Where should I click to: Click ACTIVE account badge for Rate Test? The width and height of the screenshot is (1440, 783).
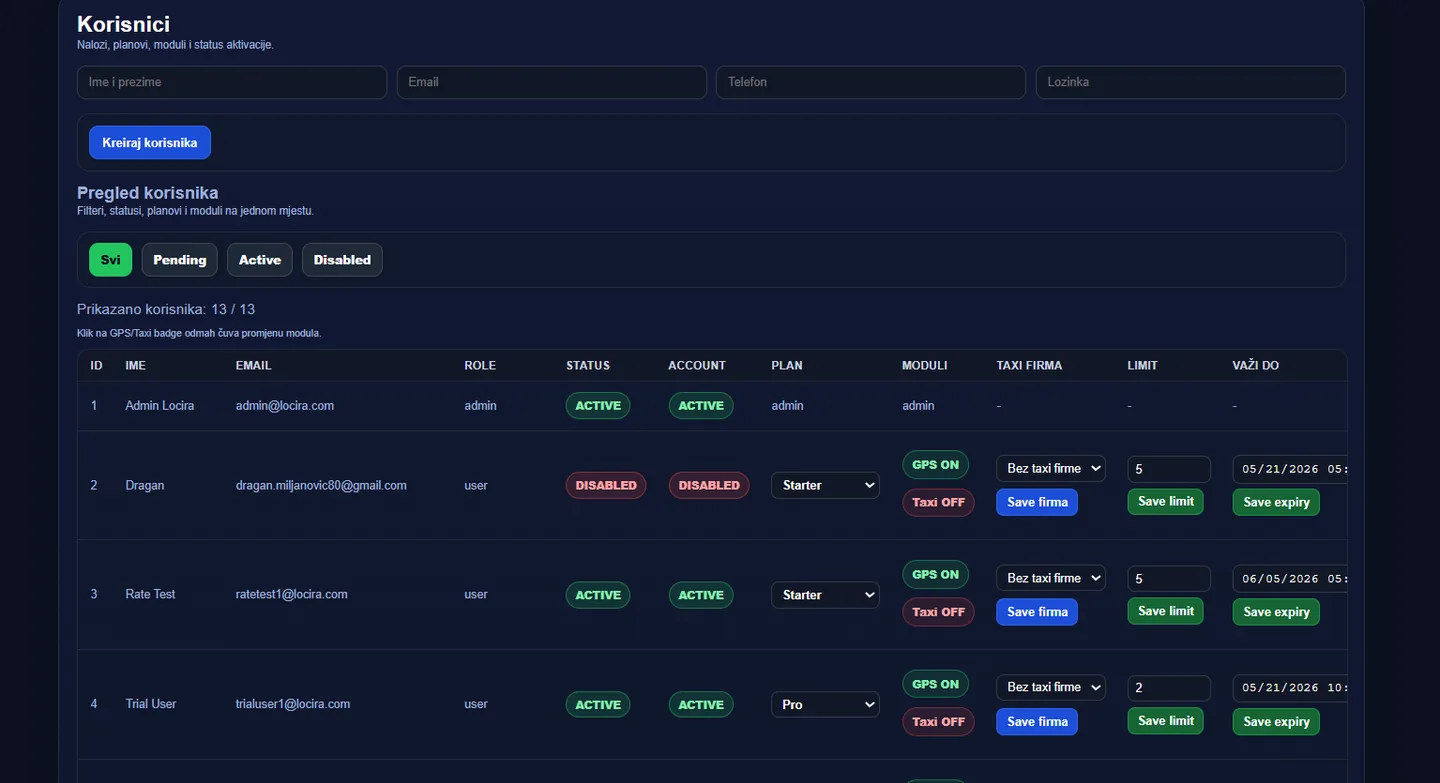tap(701, 595)
